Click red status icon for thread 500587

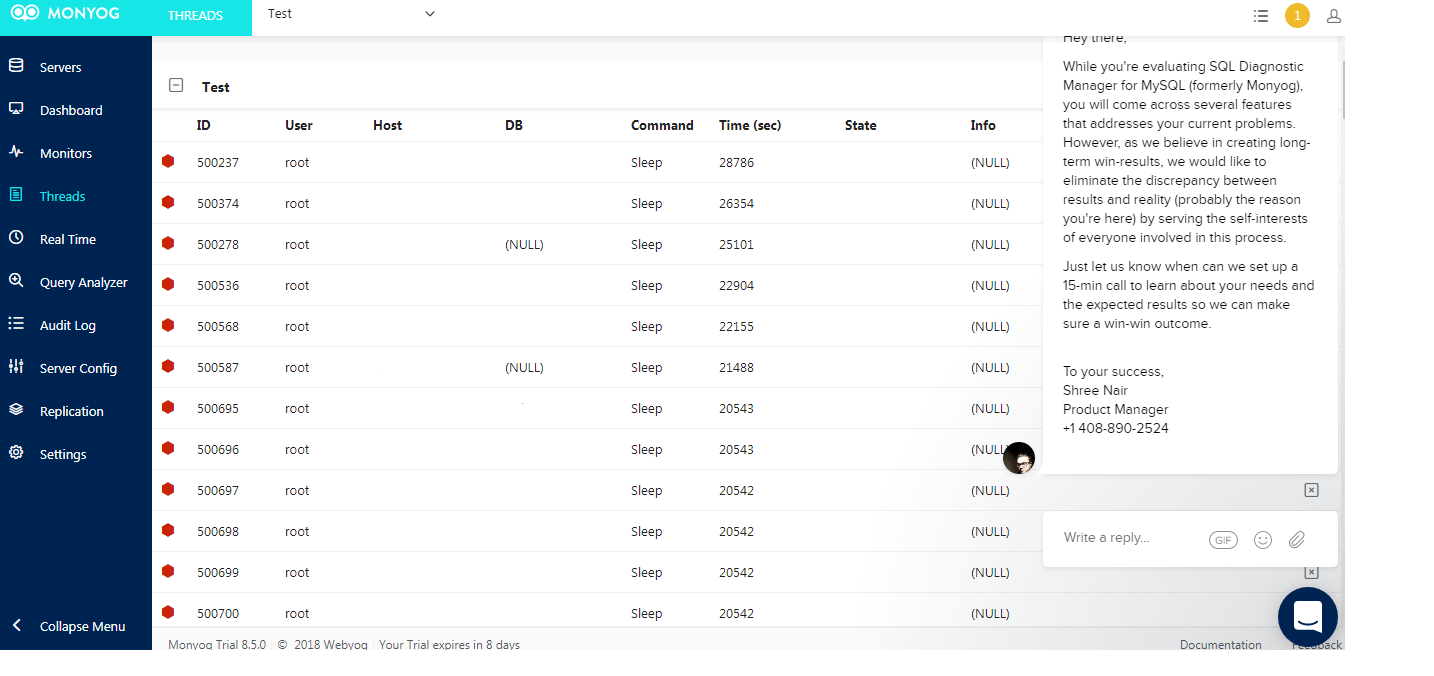168,366
